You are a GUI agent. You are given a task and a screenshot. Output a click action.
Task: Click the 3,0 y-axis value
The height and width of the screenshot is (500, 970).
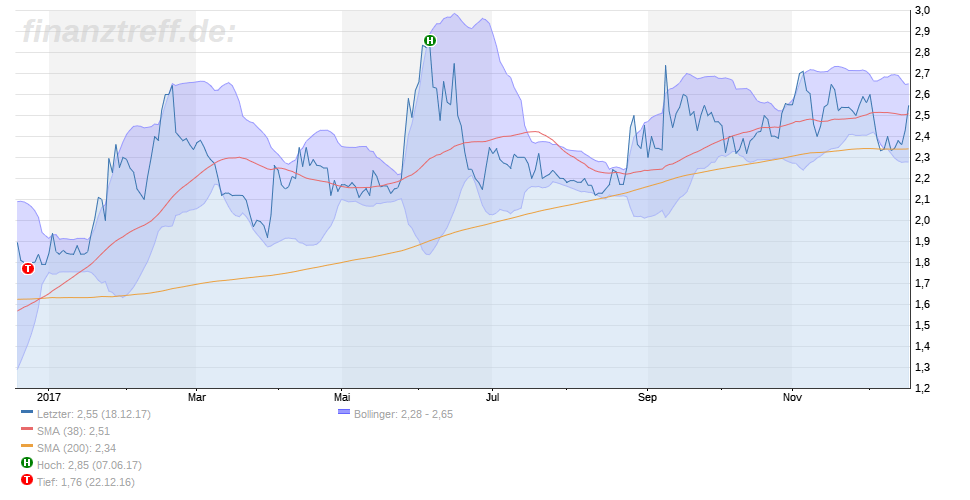point(923,10)
